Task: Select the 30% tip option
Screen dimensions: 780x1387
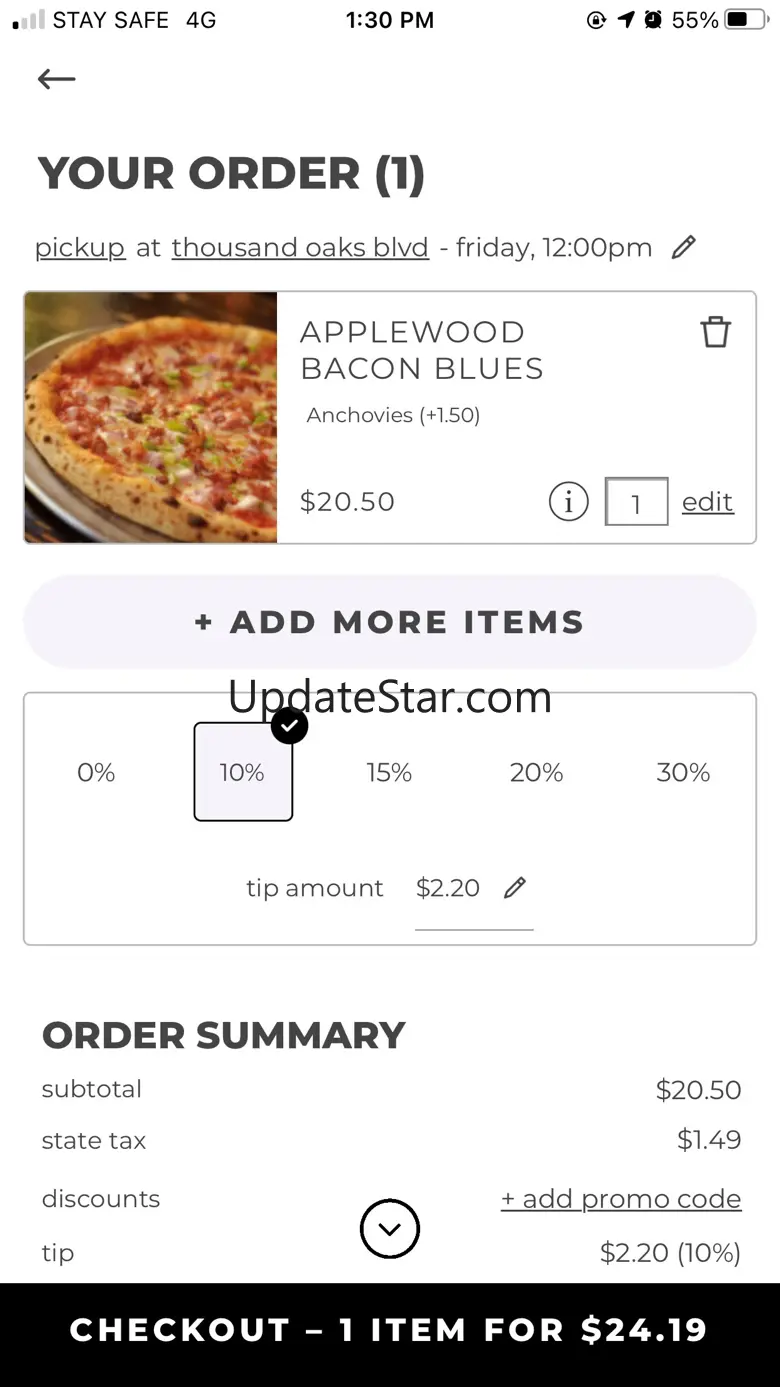Action: coord(683,772)
